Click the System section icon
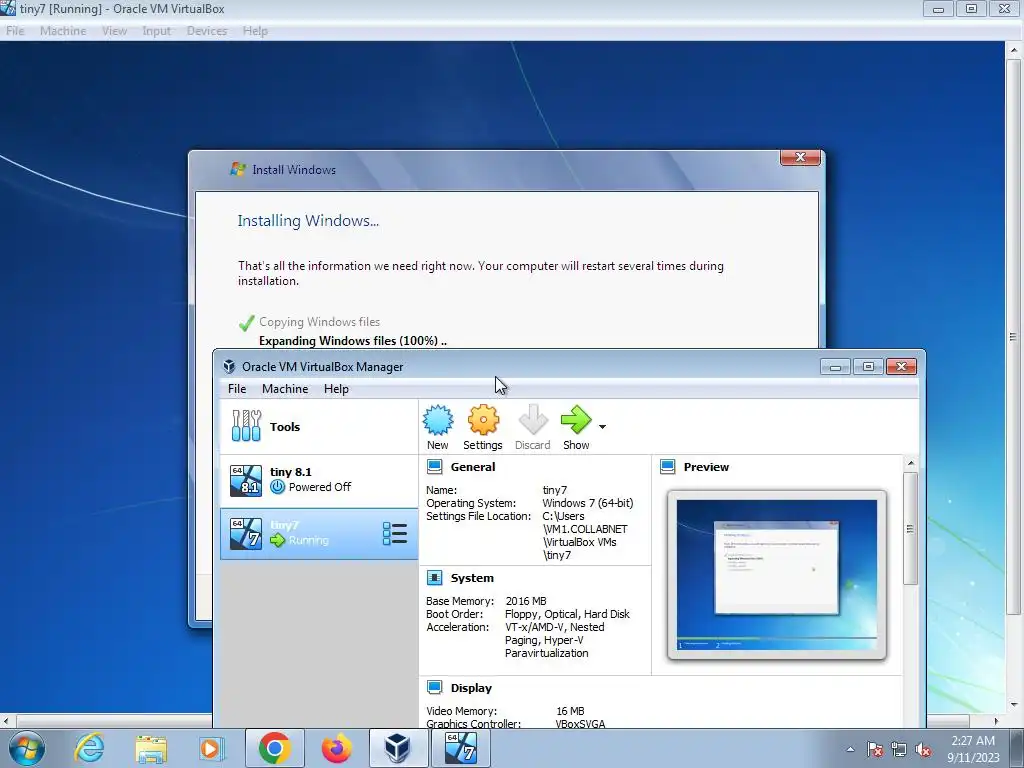Screen dimensions: 1024x768 (x=434, y=578)
